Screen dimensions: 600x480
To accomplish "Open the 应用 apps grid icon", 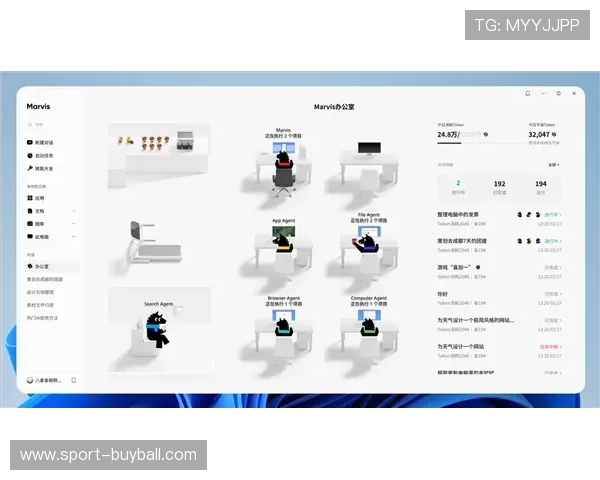I will (x=30, y=198).
